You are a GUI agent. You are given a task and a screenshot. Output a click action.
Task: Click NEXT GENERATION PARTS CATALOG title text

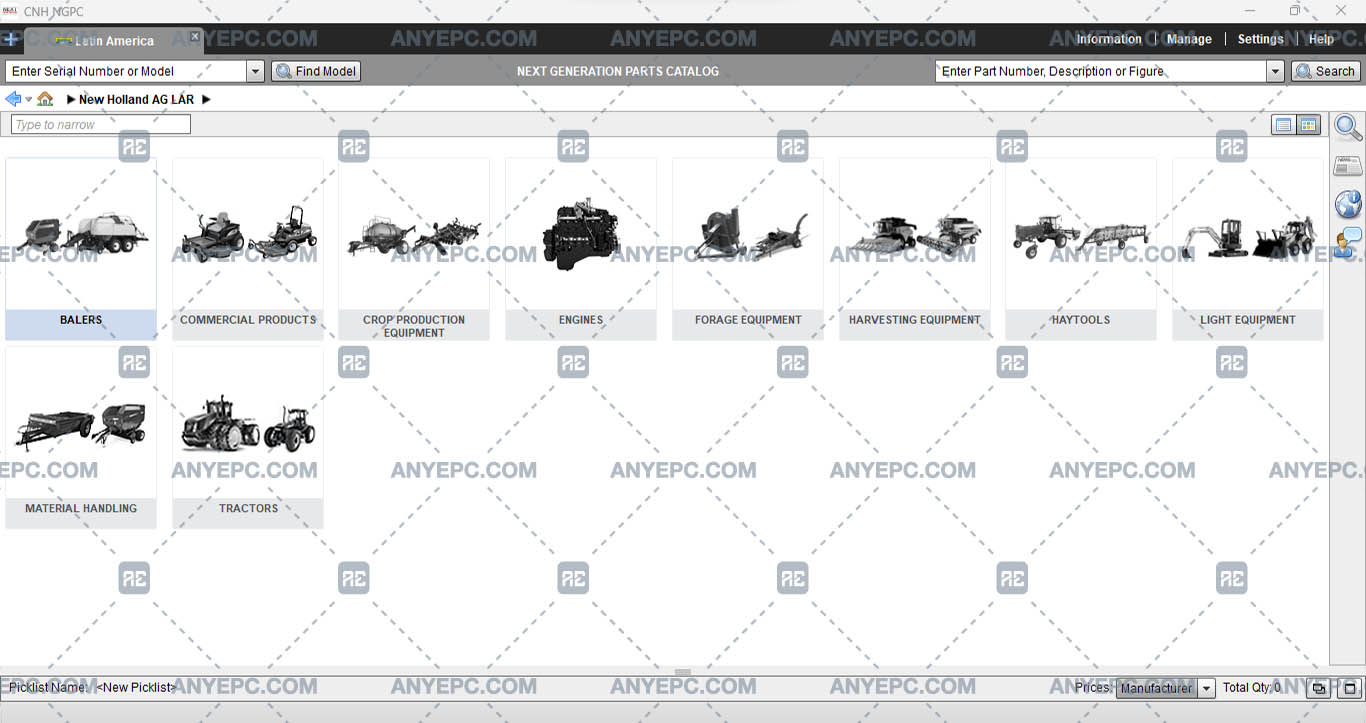click(618, 71)
